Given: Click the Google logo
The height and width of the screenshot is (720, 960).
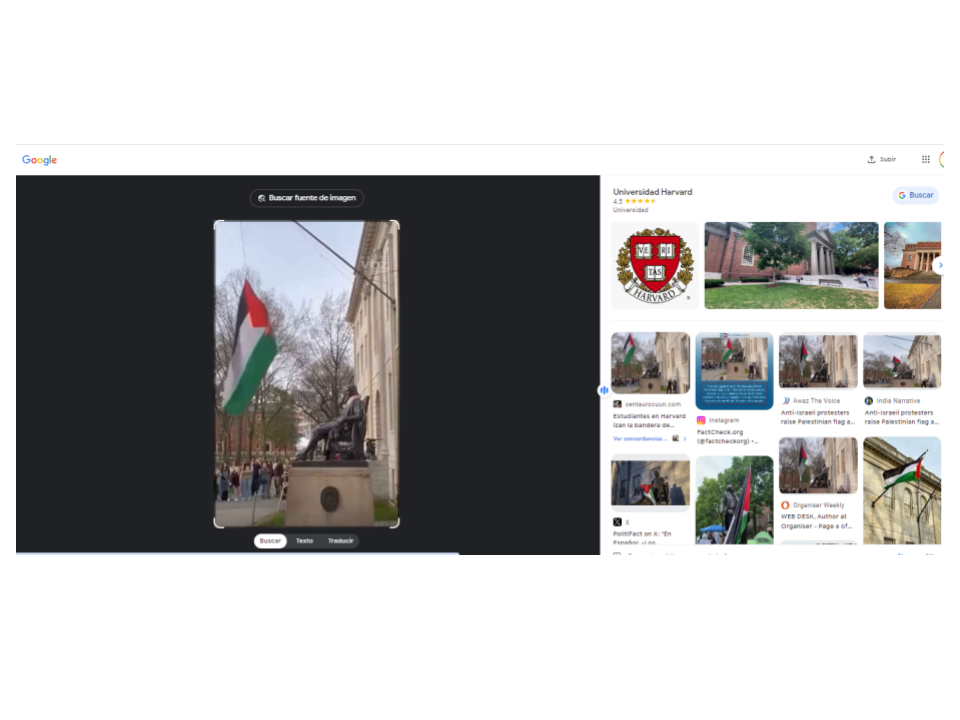Looking at the screenshot, I should coord(40,160).
